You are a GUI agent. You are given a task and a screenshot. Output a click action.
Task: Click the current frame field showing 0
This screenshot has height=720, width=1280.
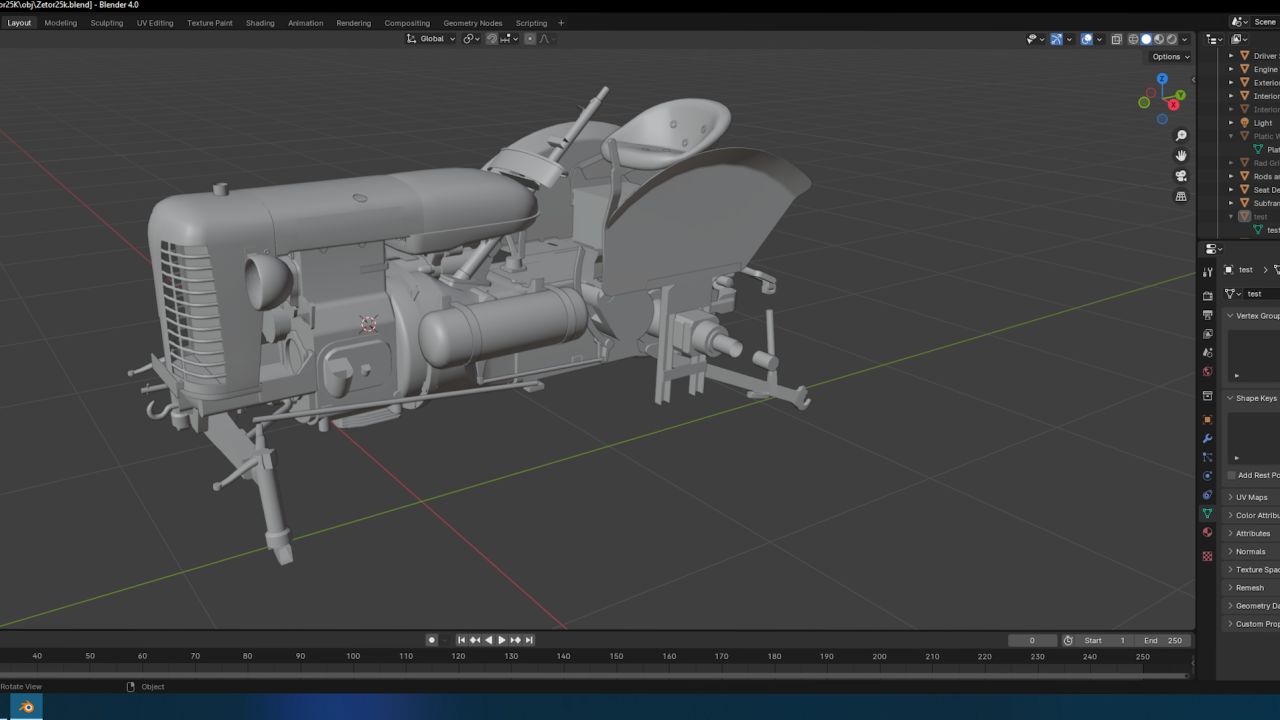(x=1032, y=640)
